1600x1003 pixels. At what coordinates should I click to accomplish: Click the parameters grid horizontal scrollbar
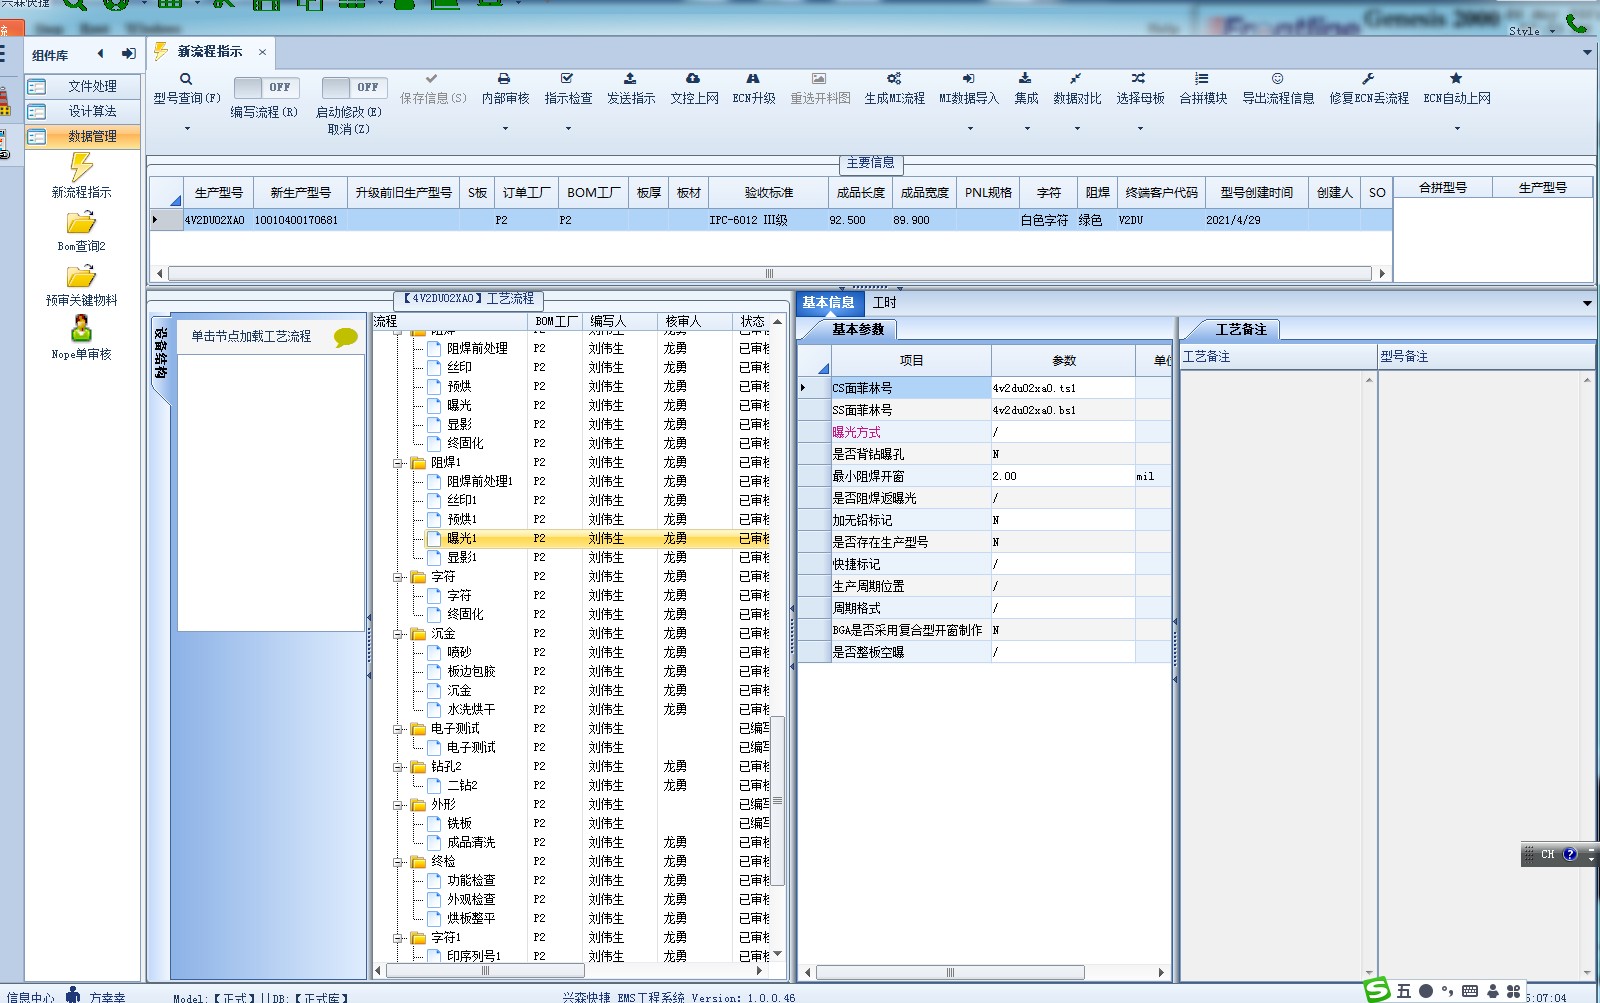950,972
